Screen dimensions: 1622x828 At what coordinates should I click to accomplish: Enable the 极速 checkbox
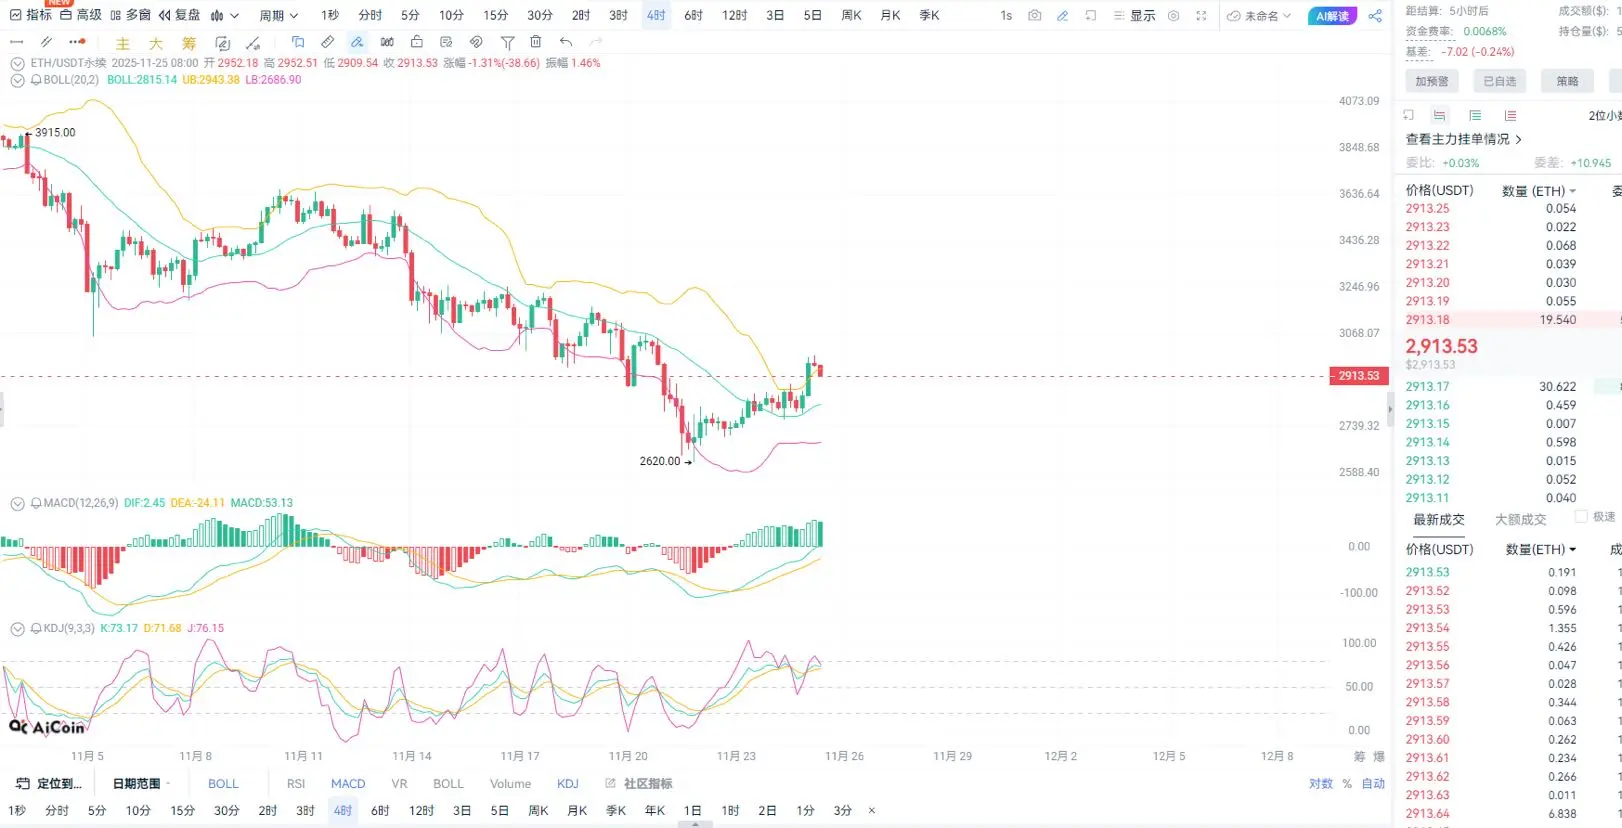click(1581, 517)
